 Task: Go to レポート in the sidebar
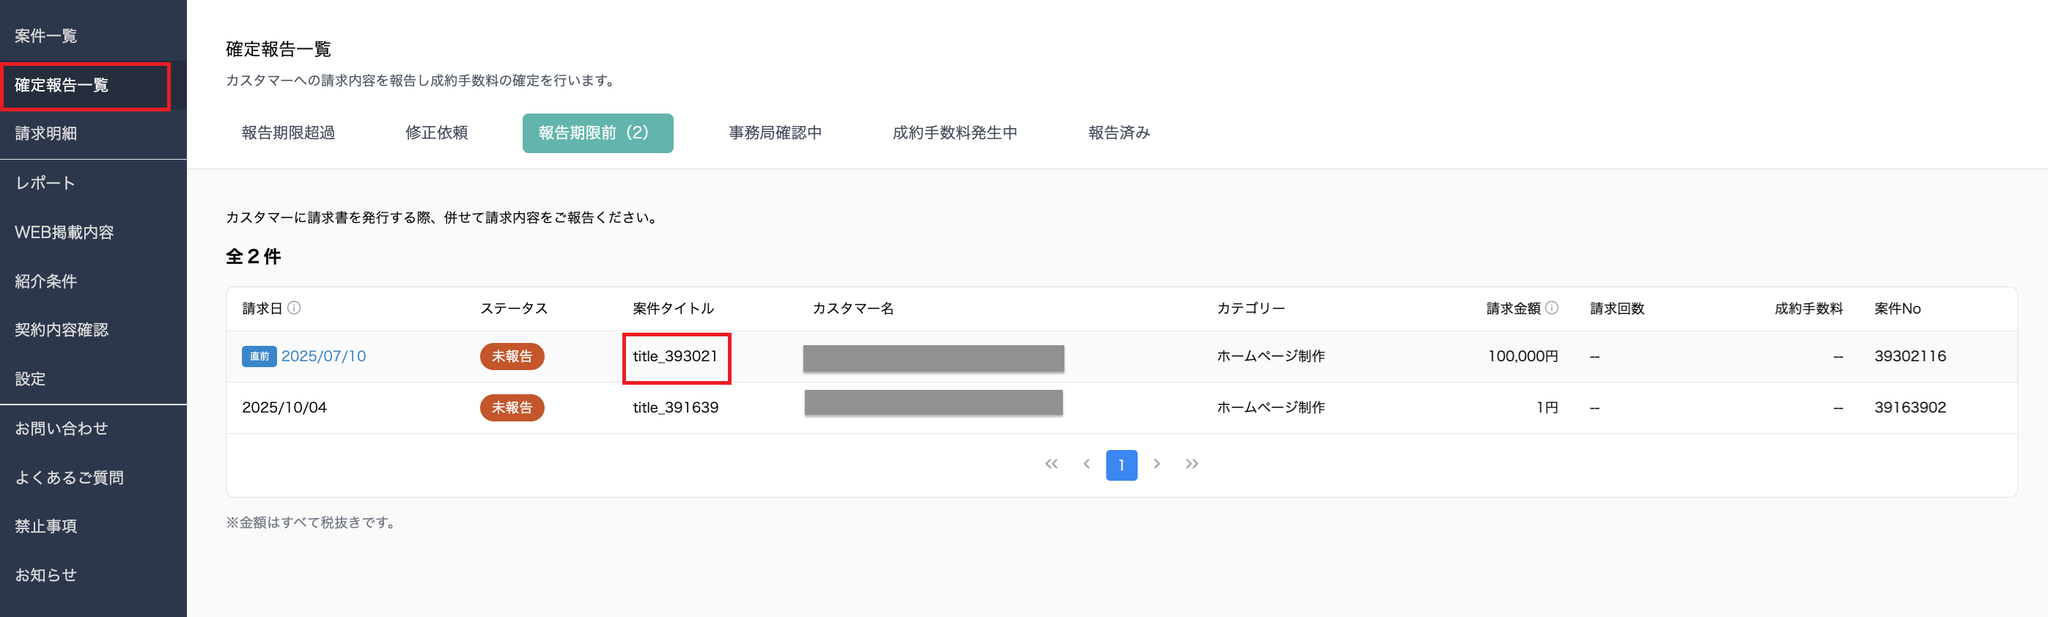coord(45,183)
